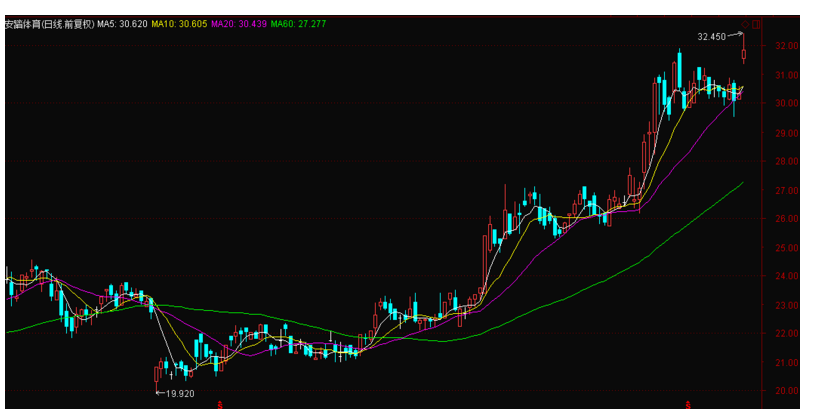Click the 32.450 high price annotation
The width and height of the screenshot is (814, 415).
[711, 37]
